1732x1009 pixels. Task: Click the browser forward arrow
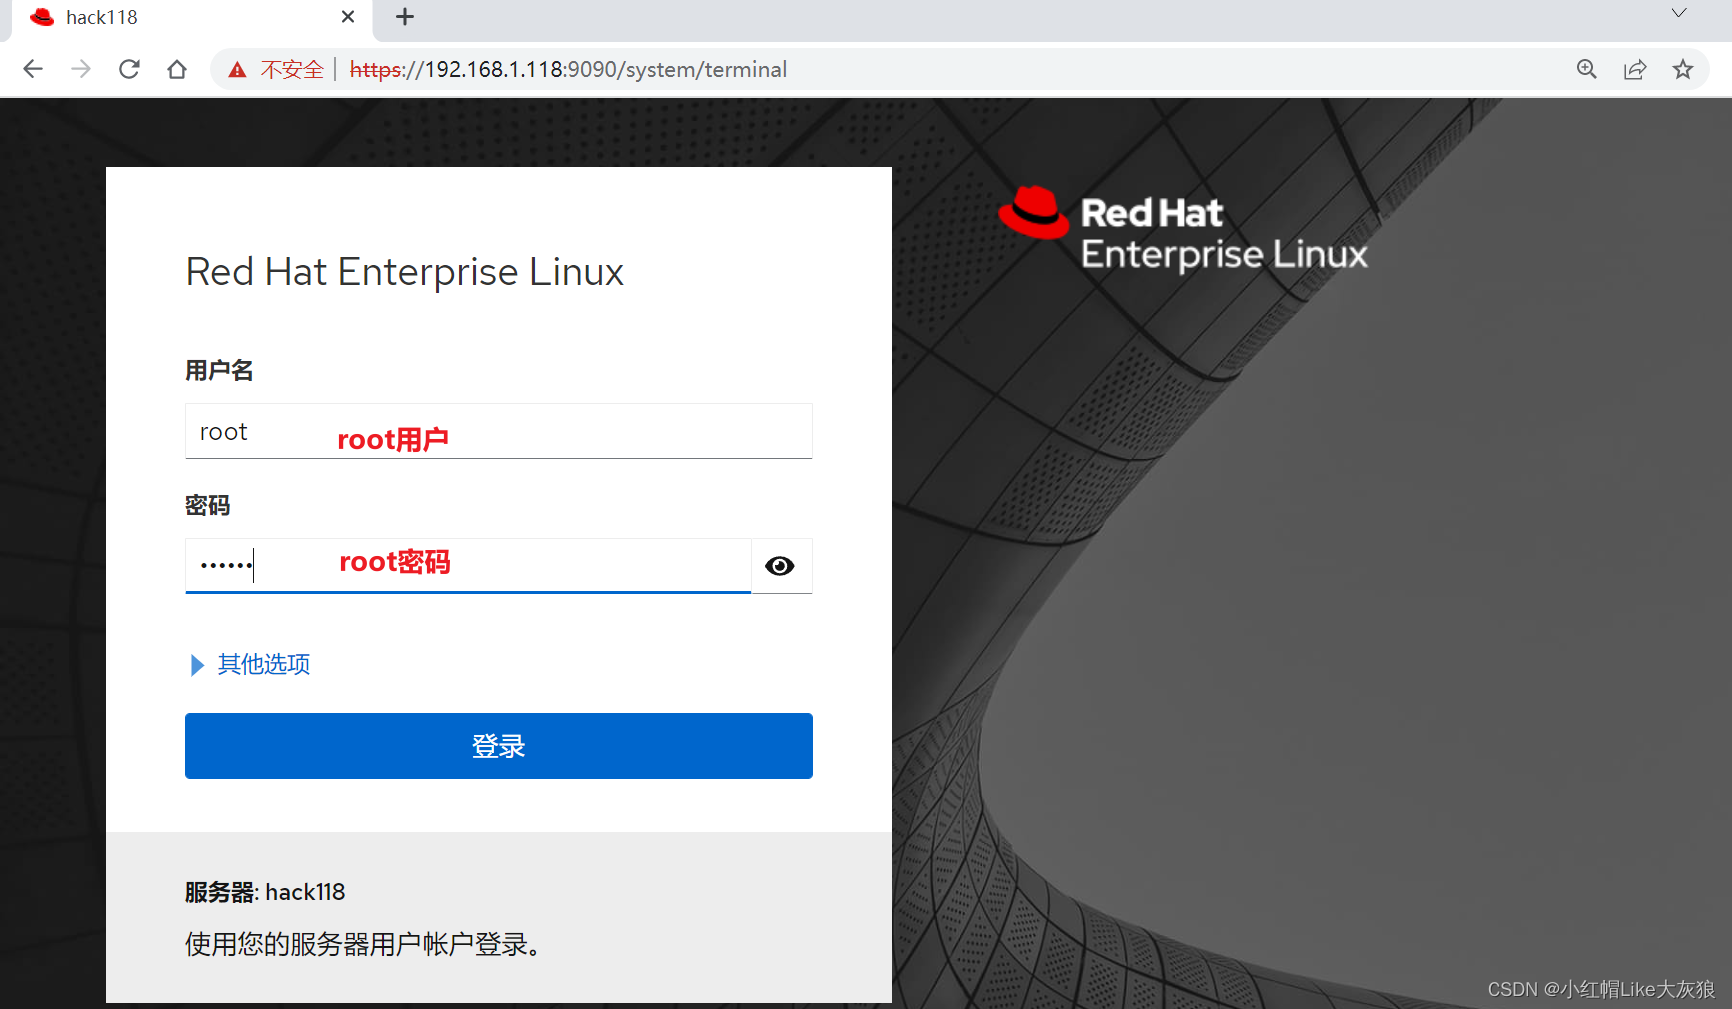coord(81,69)
